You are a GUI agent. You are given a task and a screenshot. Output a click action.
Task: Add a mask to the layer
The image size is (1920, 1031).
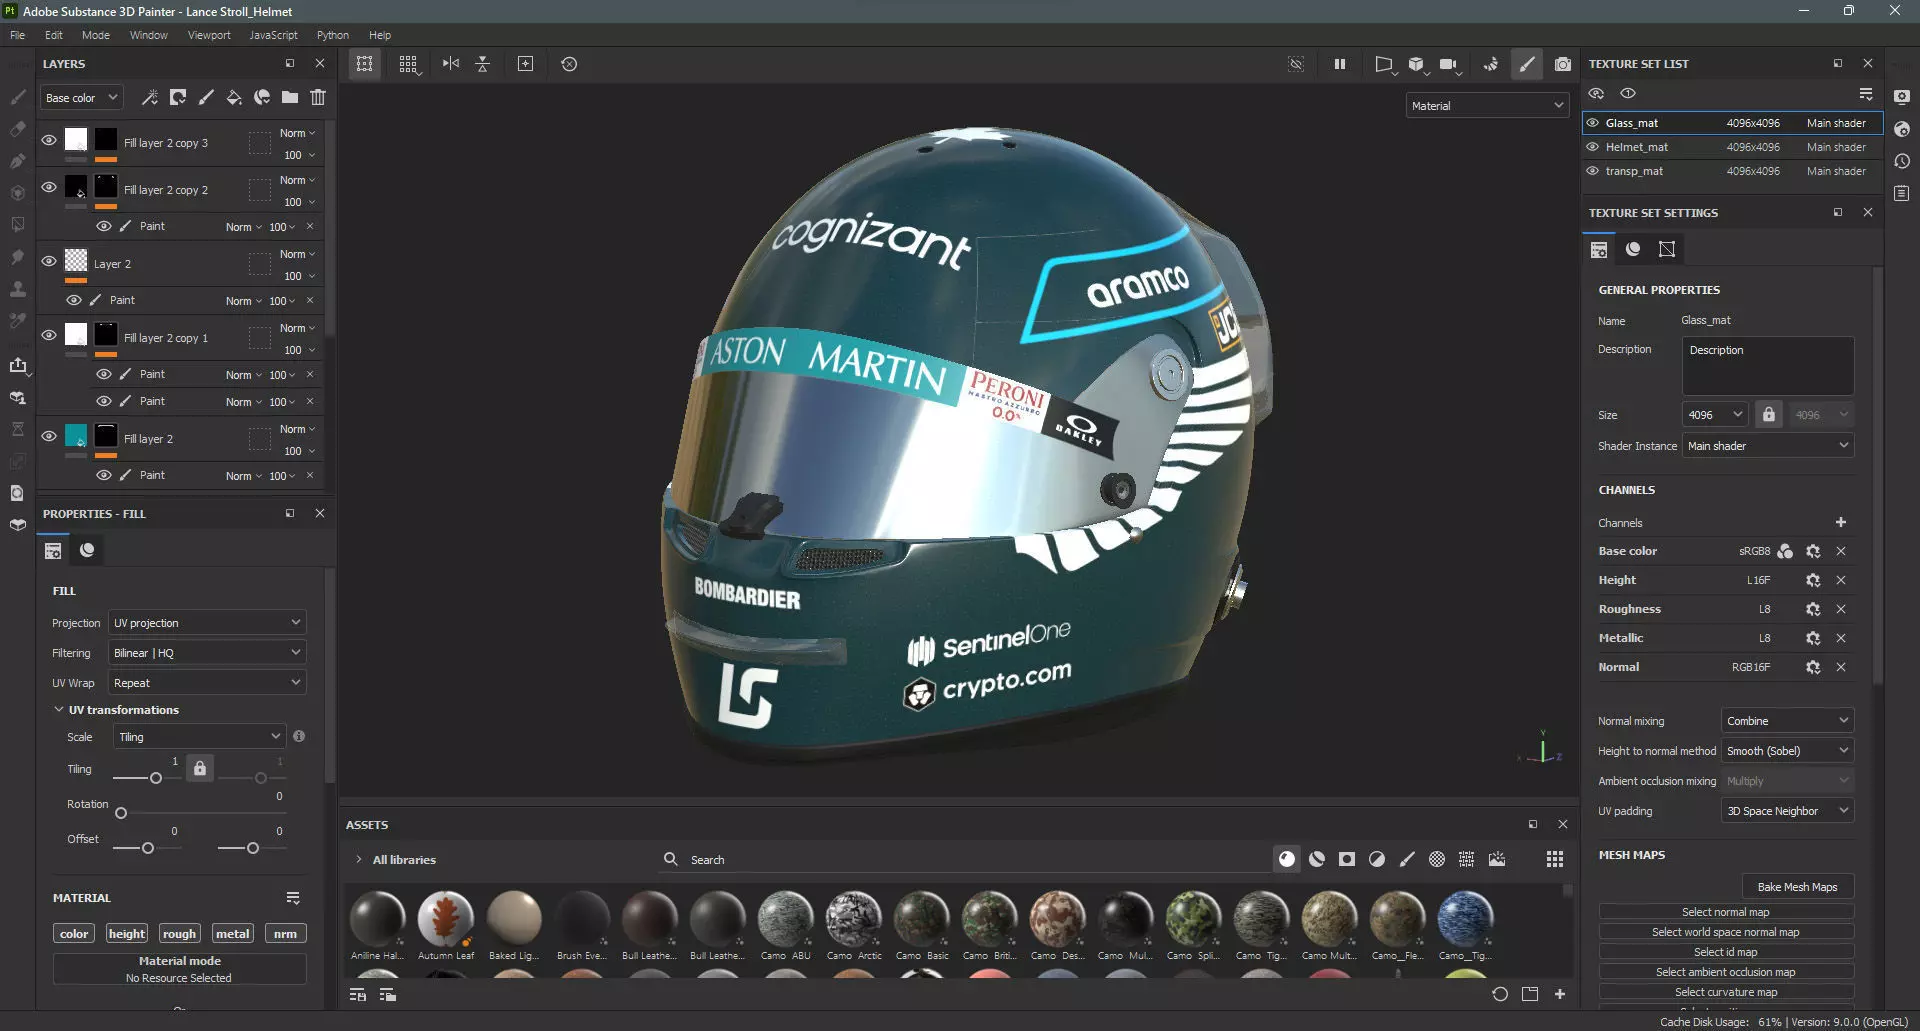pyautogui.click(x=178, y=97)
